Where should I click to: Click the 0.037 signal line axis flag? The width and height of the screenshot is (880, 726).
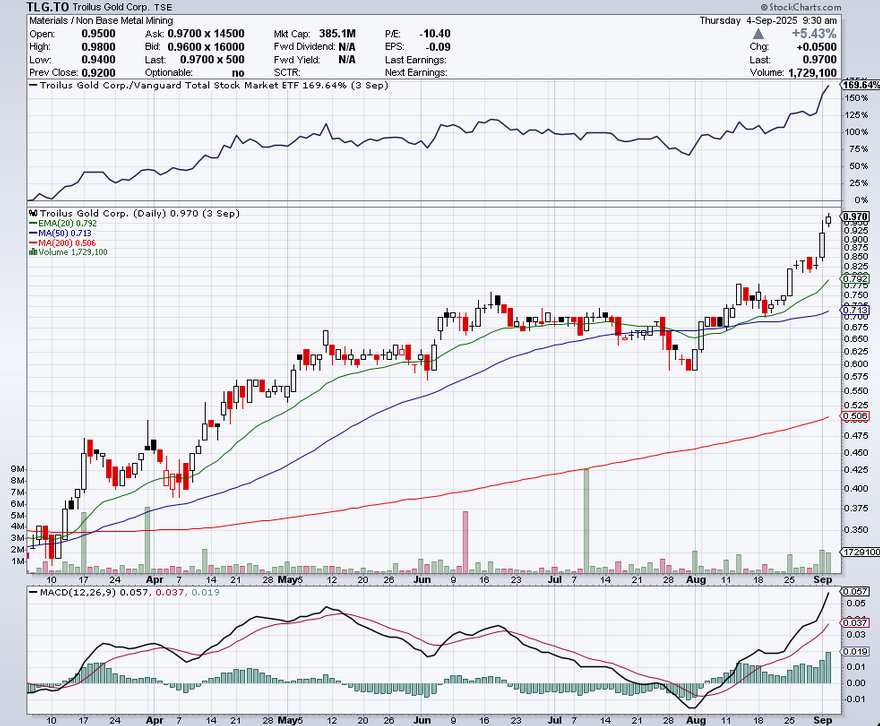click(x=856, y=623)
